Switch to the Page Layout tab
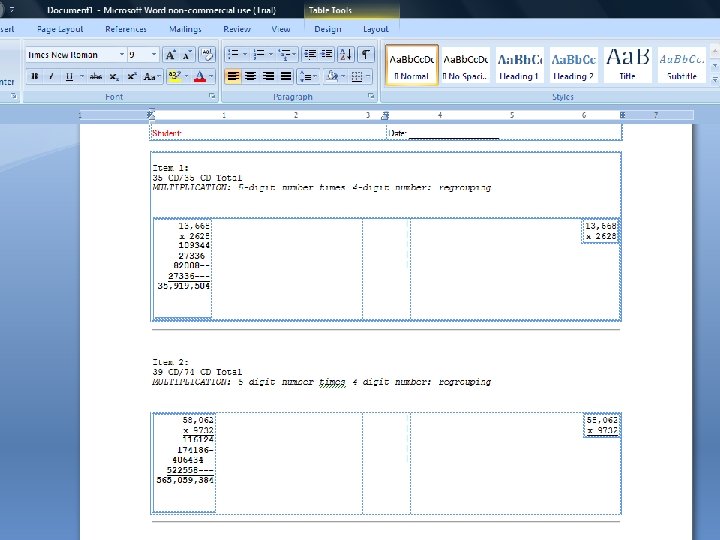 click(60, 29)
